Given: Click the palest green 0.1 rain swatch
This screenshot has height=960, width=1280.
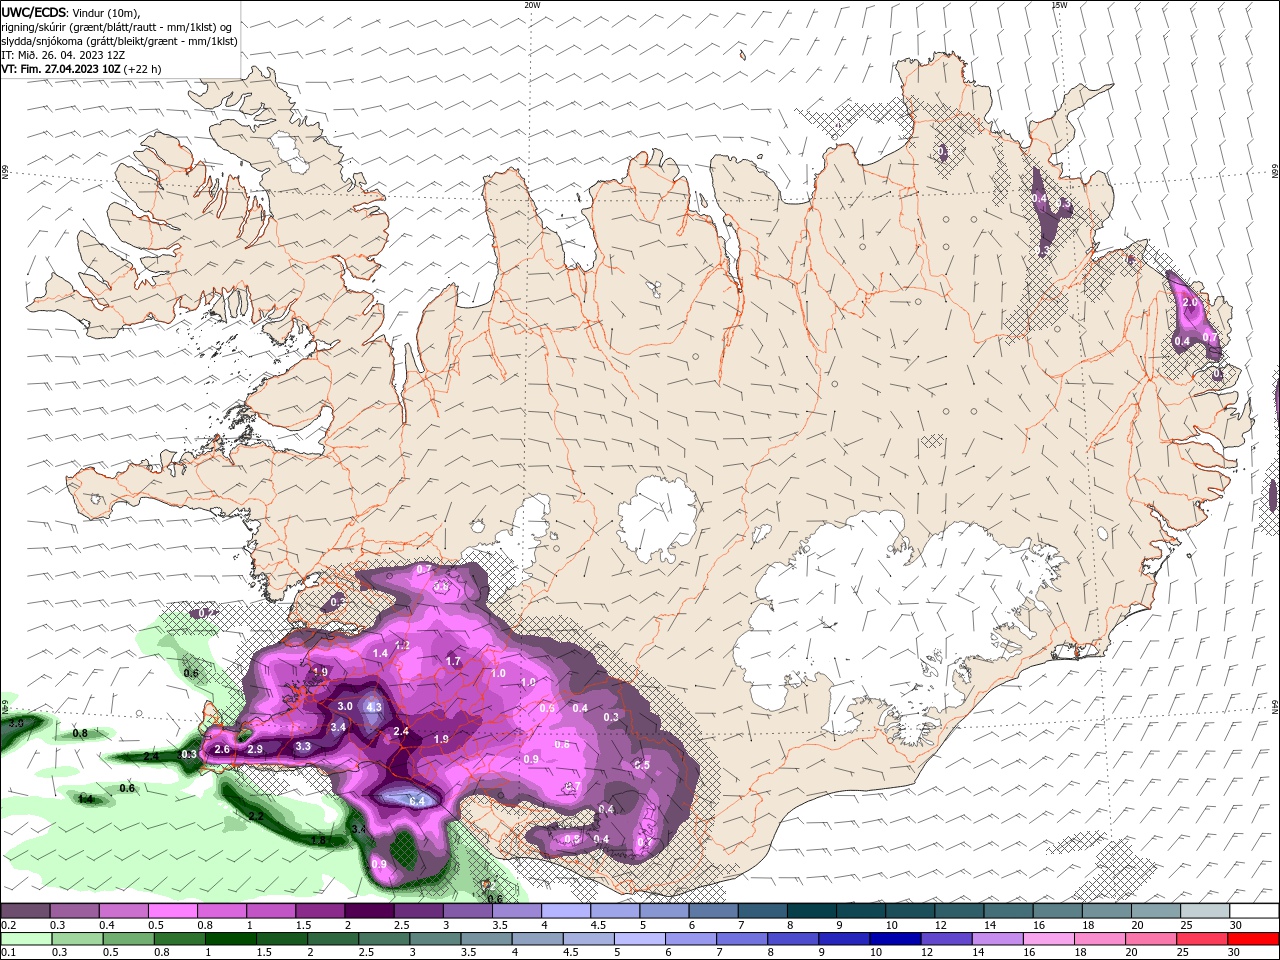Looking at the screenshot, I should point(25,939).
